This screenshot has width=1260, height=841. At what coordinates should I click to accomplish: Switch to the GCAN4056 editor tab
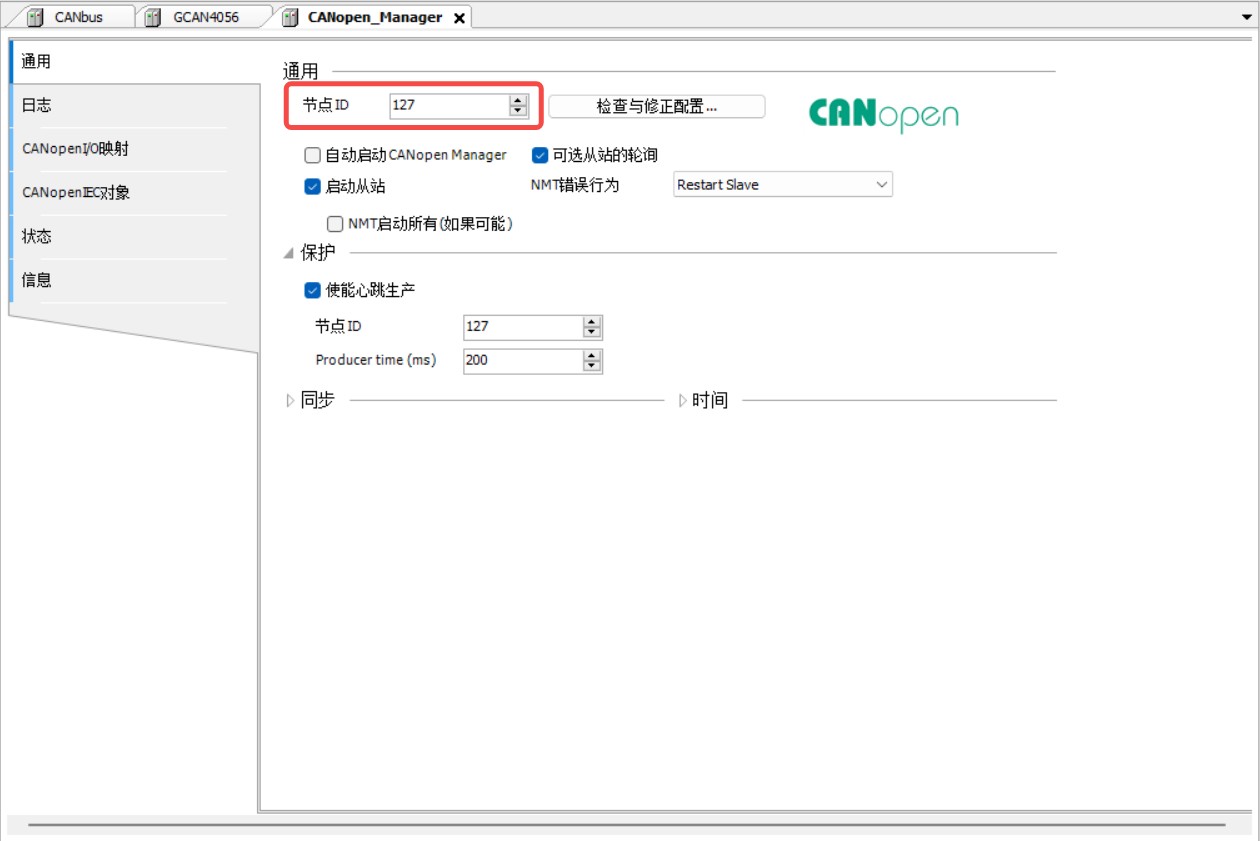(206, 17)
